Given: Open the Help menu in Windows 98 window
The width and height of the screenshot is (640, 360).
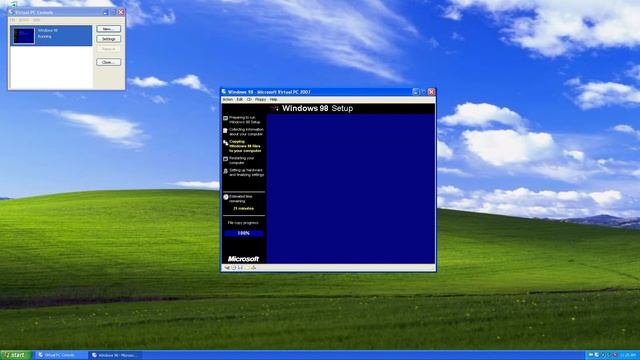Looking at the screenshot, I should pyautogui.click(x=273, y=100).
